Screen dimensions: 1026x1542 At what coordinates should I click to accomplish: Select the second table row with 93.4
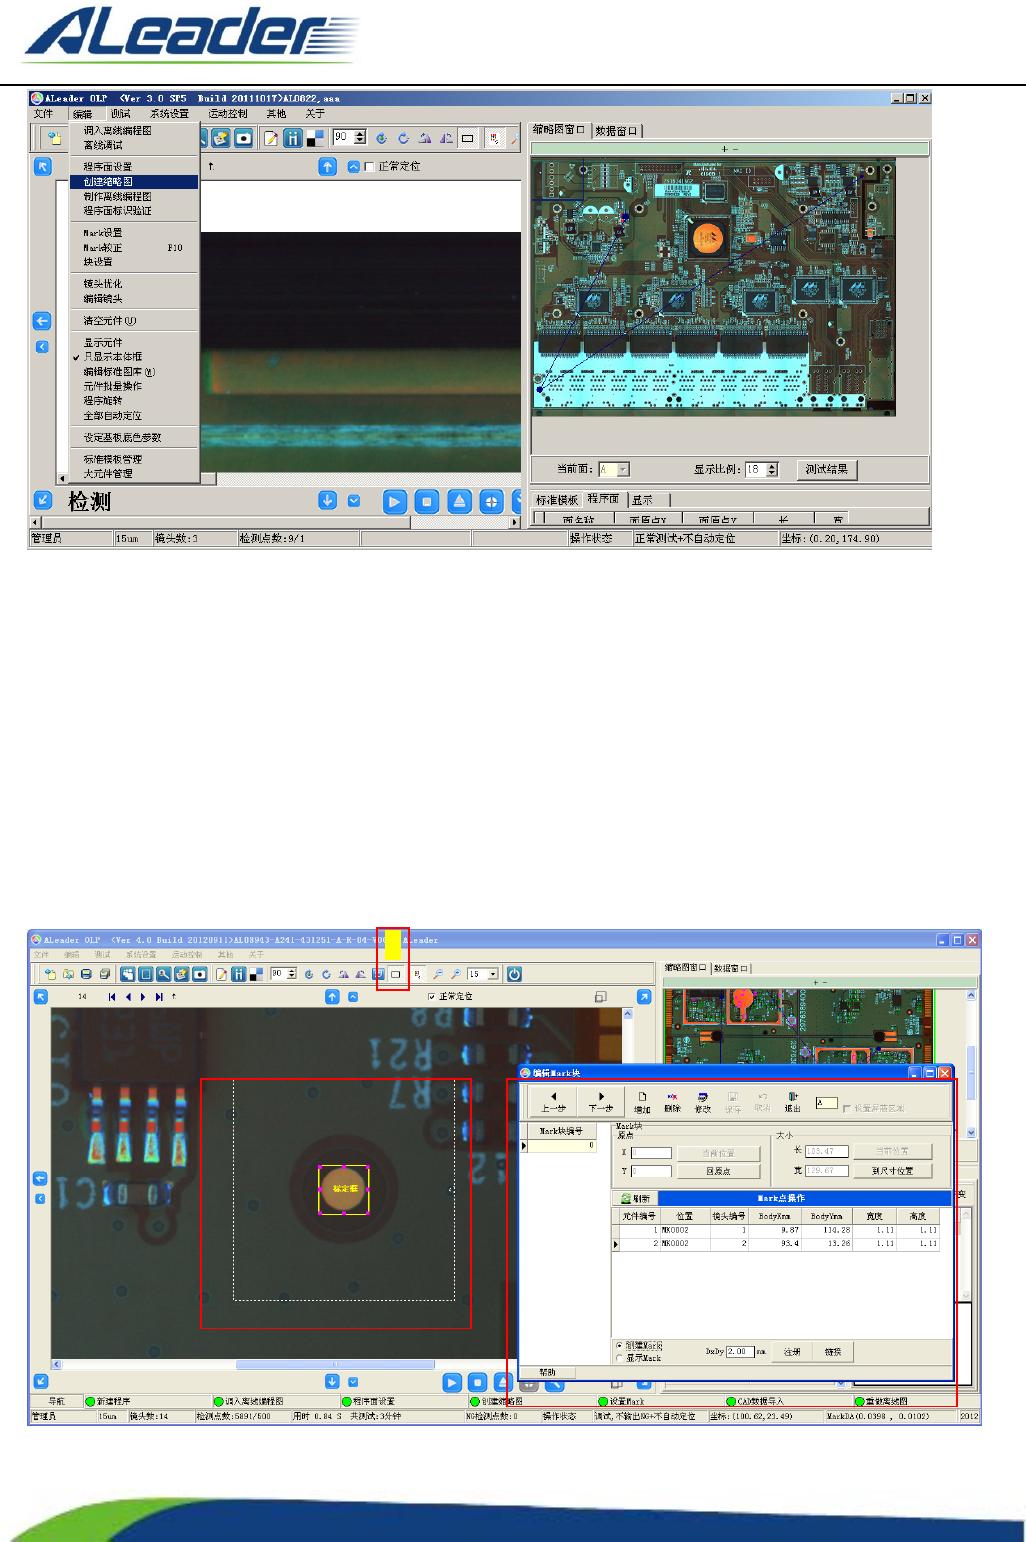[775, 1244]
